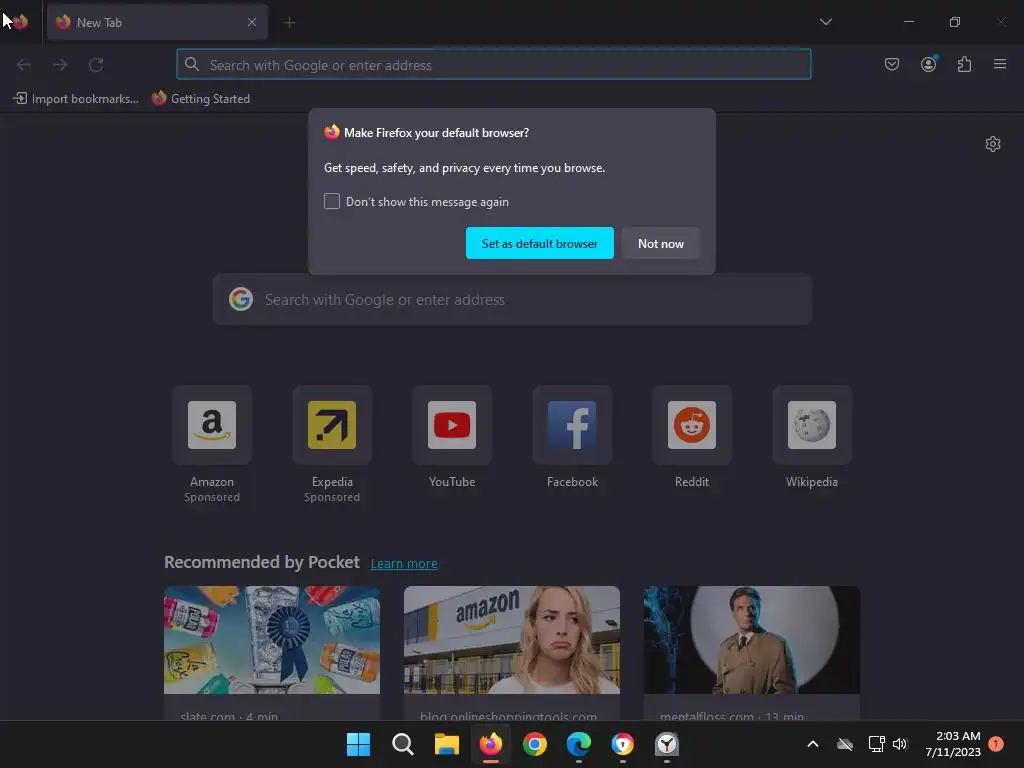Open the Firefox View icon at top left
This screenshot has width=1024, height=768.
pyautogui.click(x=20, y=22)
